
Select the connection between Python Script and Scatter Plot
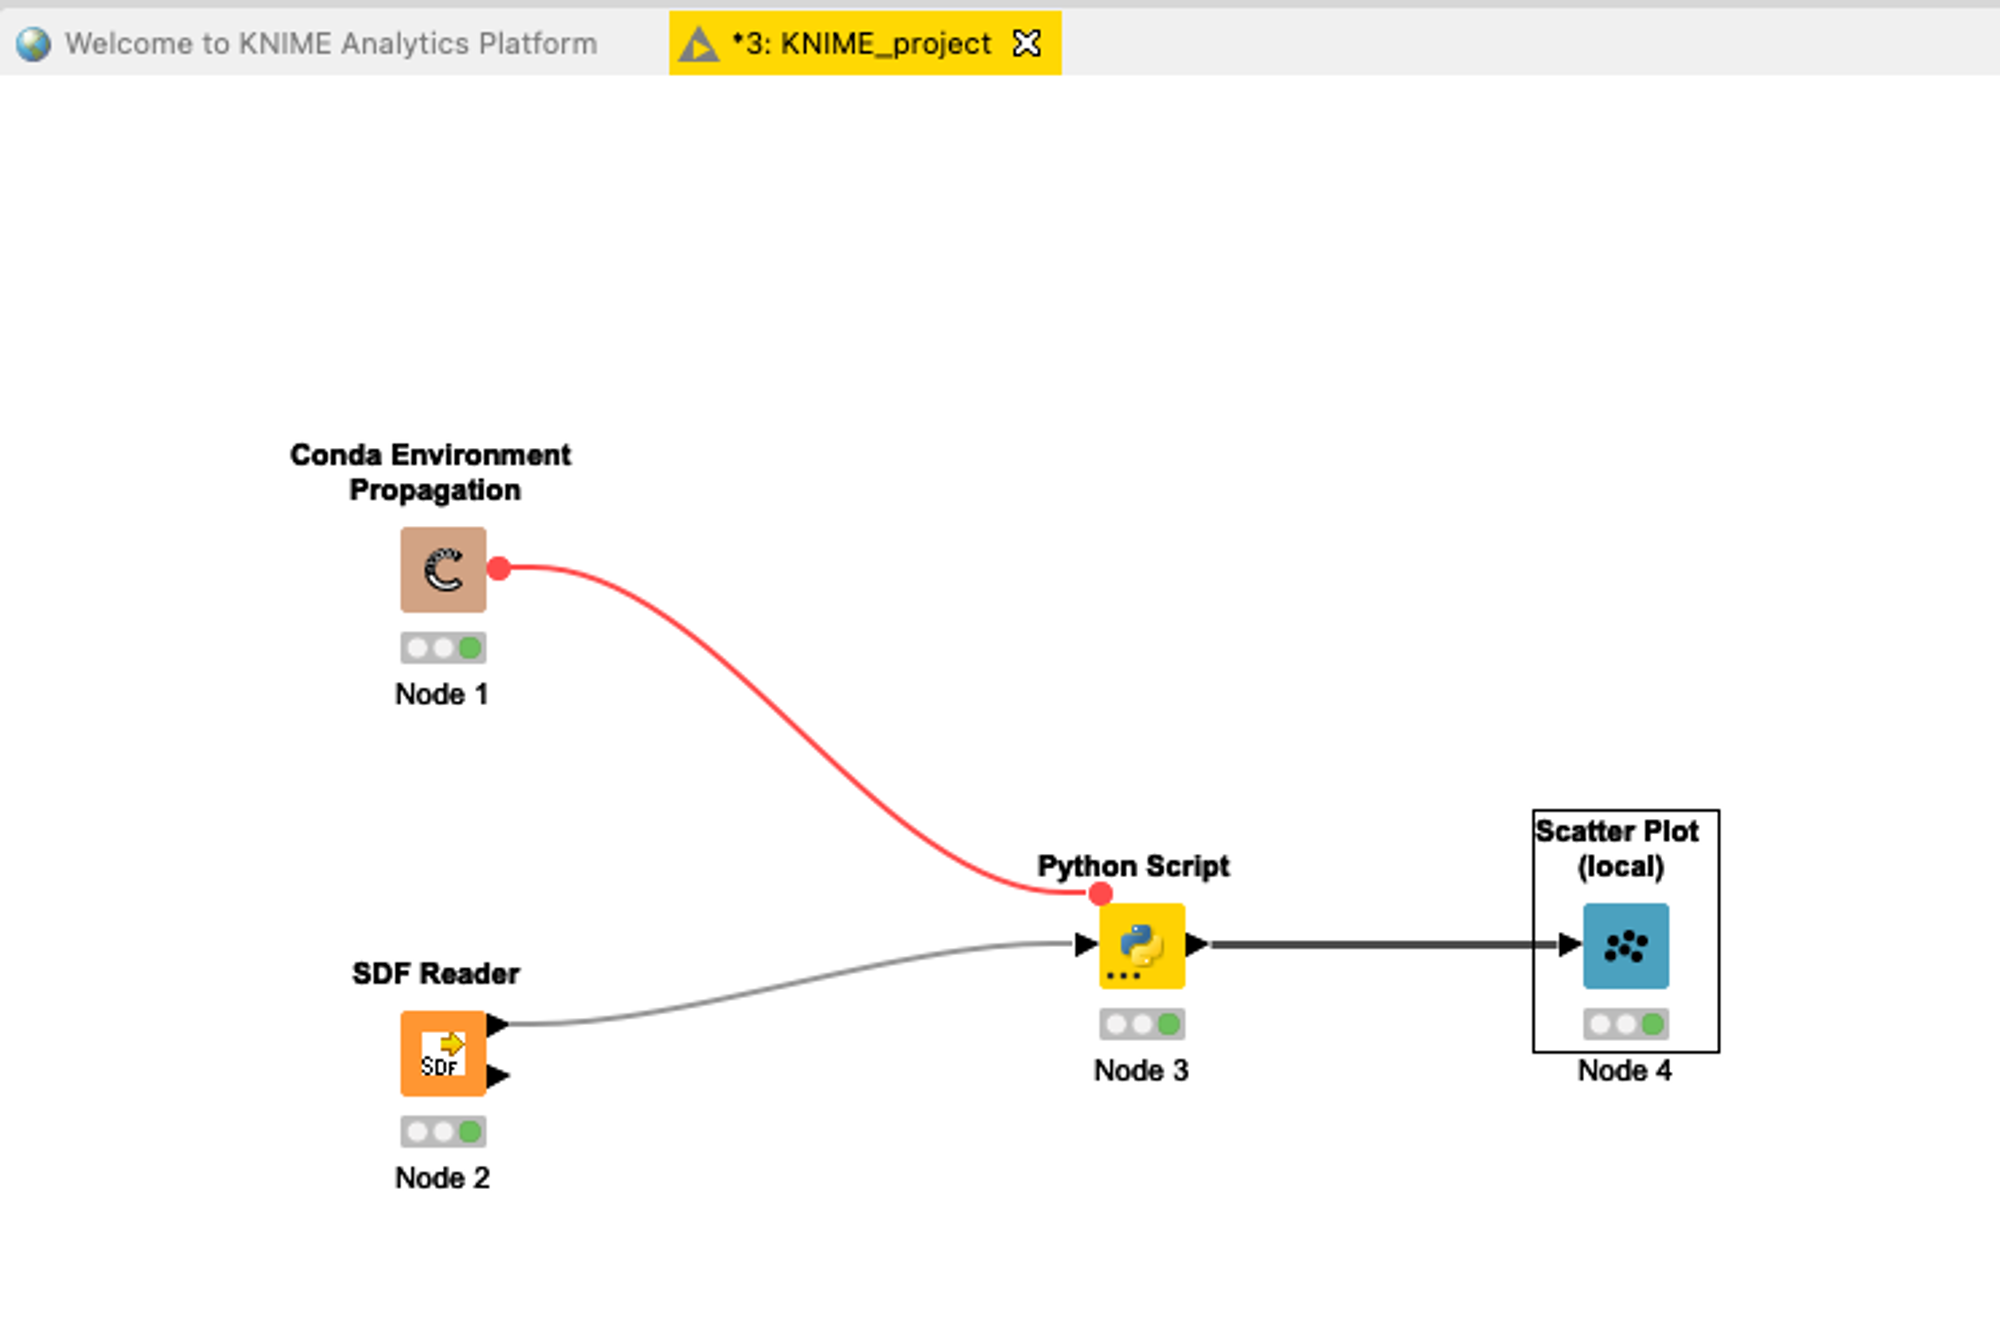[1385, 944]
